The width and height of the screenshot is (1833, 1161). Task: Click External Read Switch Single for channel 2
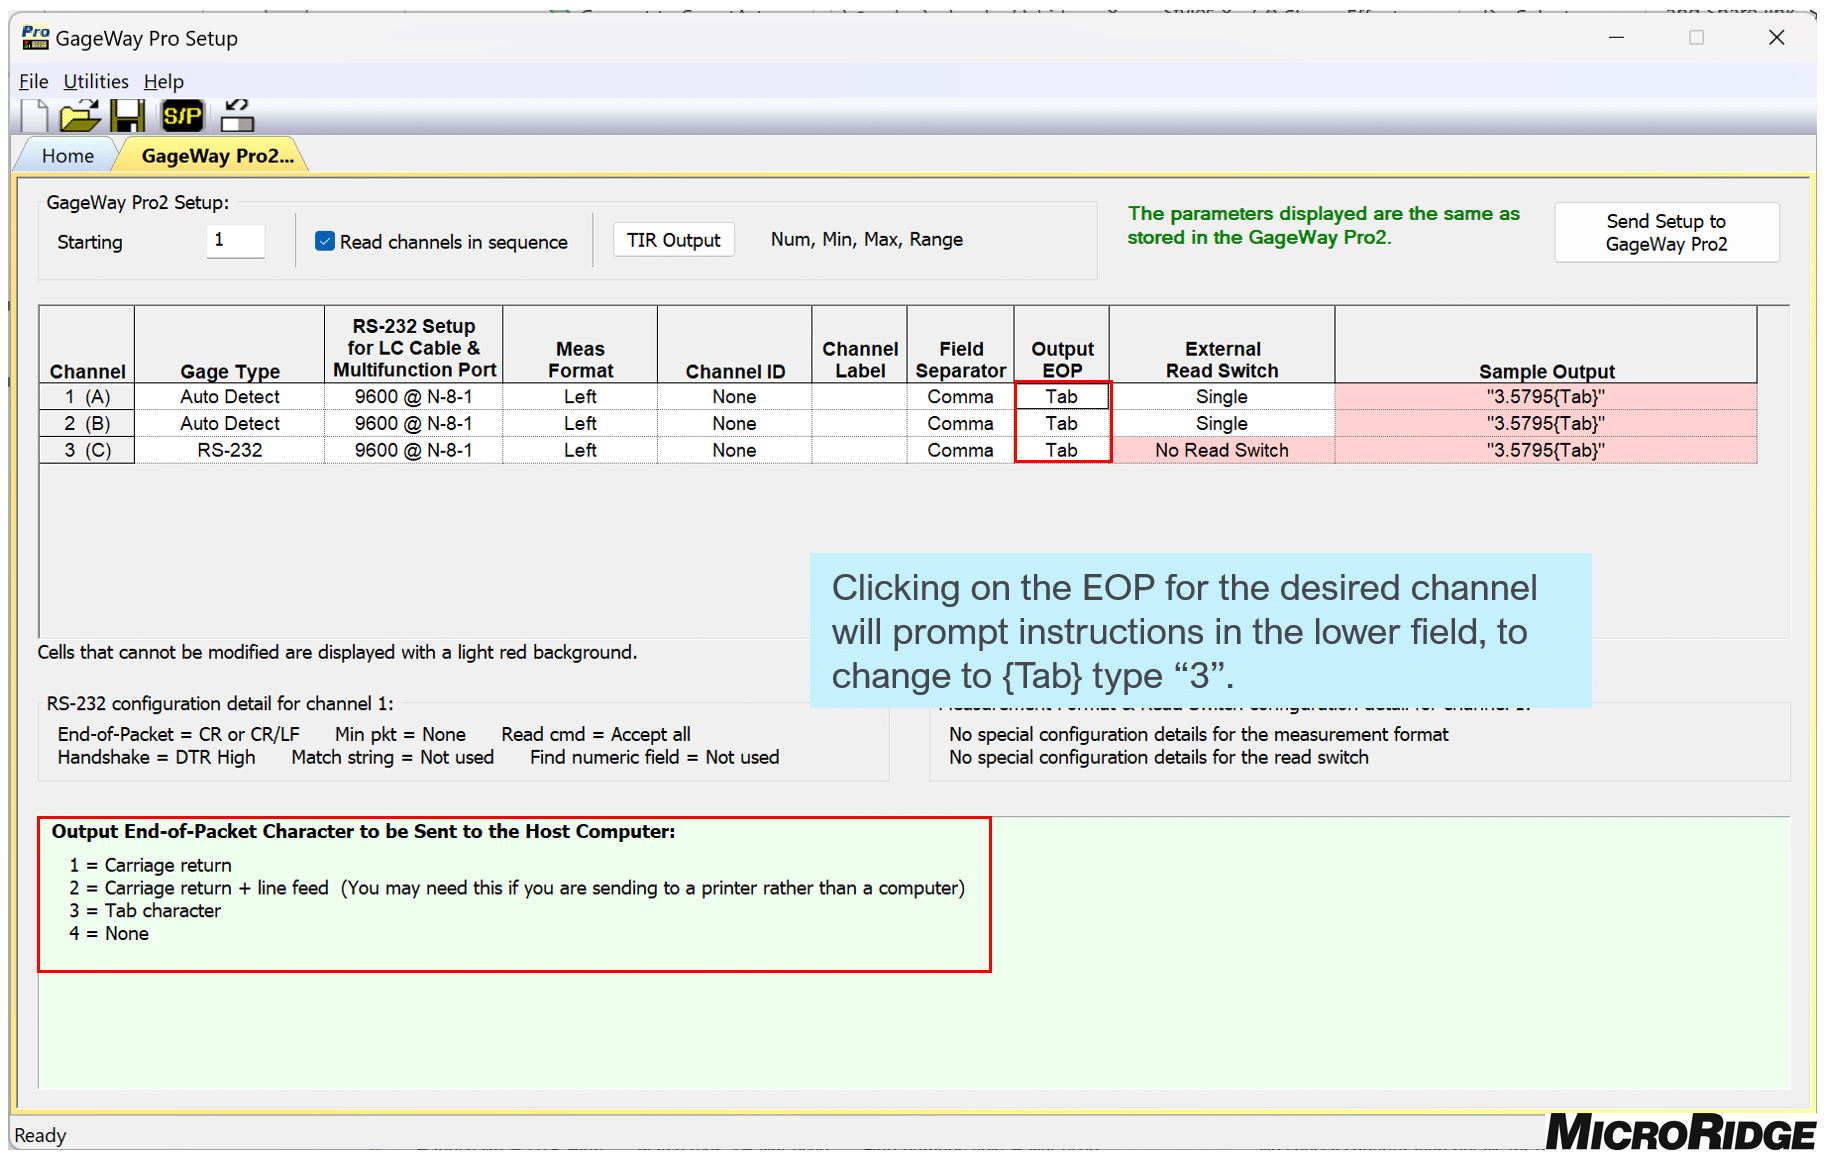pyautogui.click(x=1222, y=423)
